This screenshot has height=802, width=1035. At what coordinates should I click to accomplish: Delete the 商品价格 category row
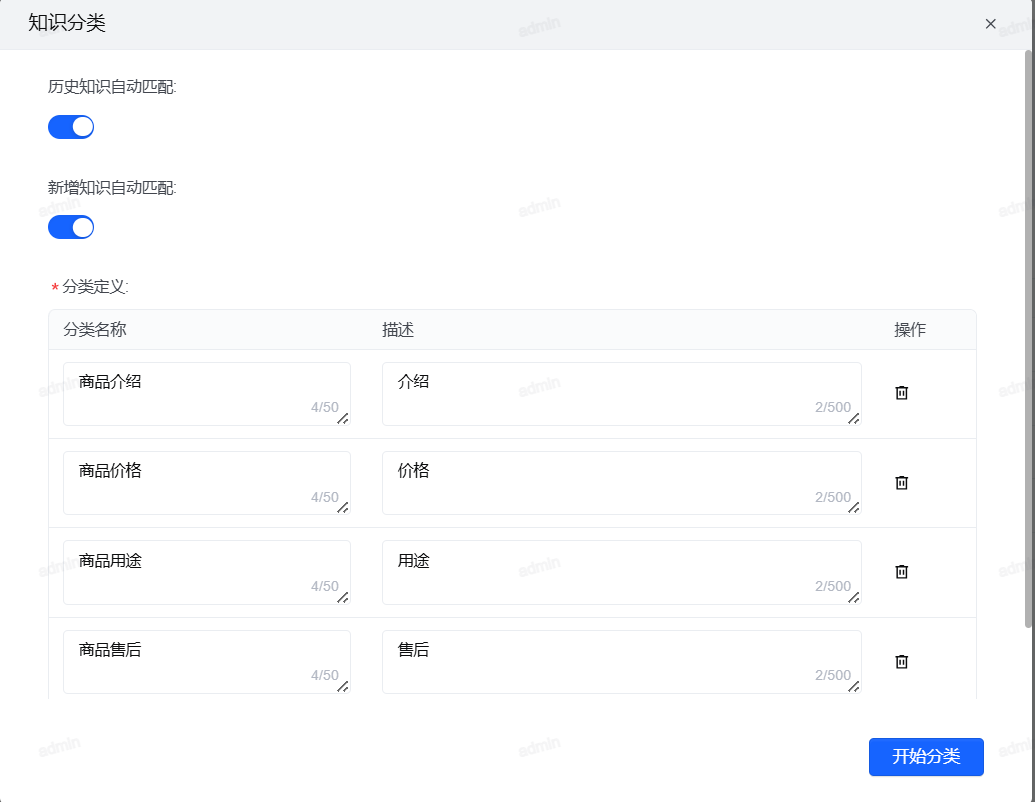[901, 483]
